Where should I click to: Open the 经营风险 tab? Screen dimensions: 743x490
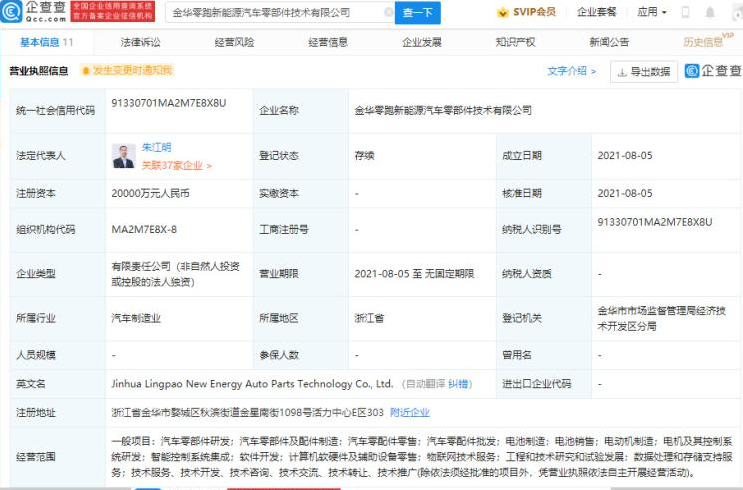click(x=233, y=42)
